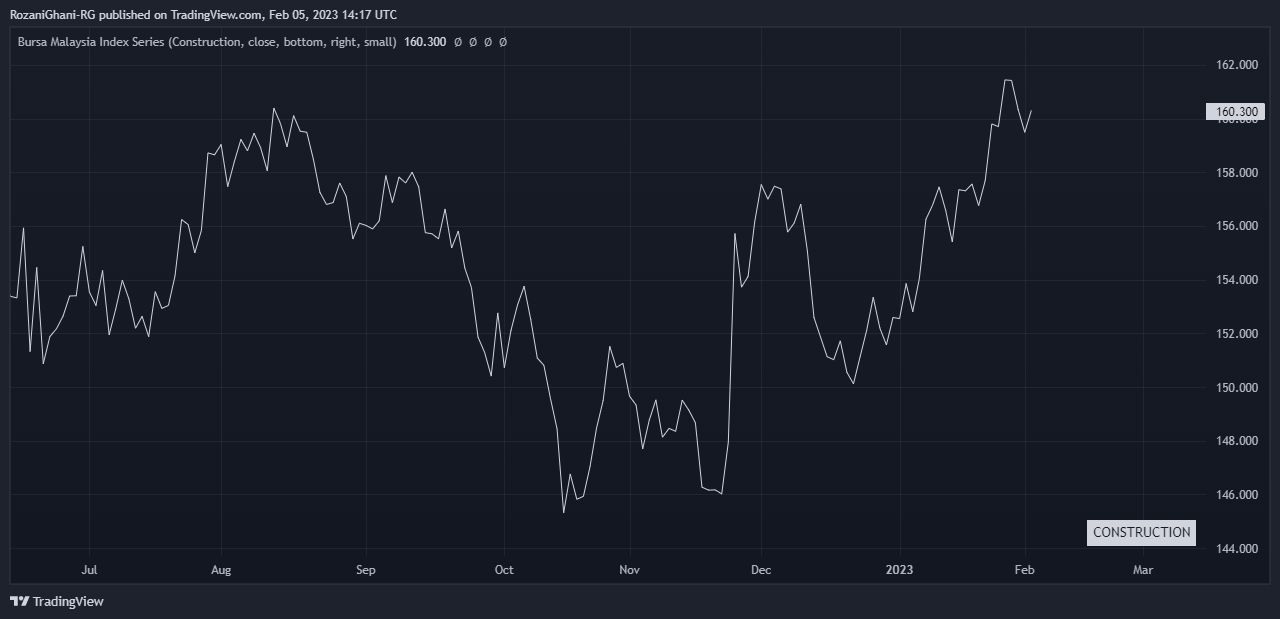
Task: Click the 2023 time axis label
Action: click(x=900, y=570)
